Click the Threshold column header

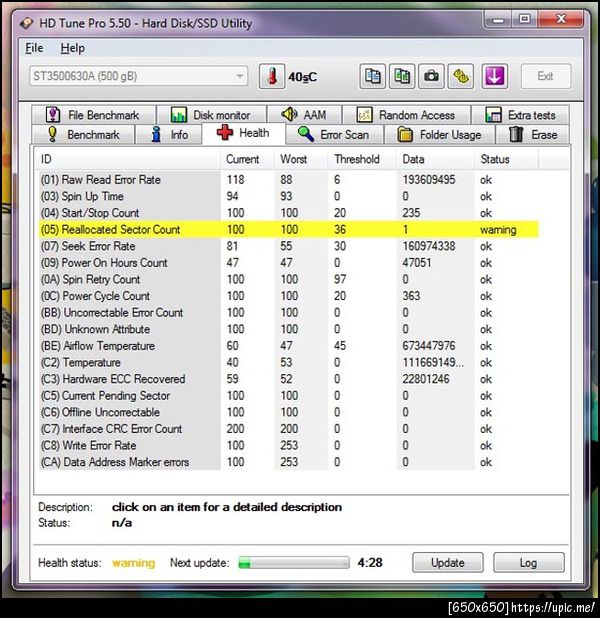362,159
